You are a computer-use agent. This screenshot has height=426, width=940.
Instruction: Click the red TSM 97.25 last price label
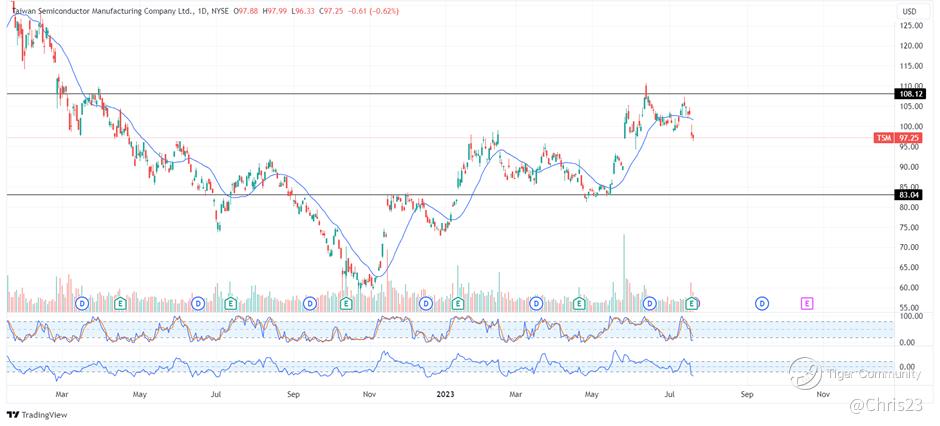pos(899,138)
